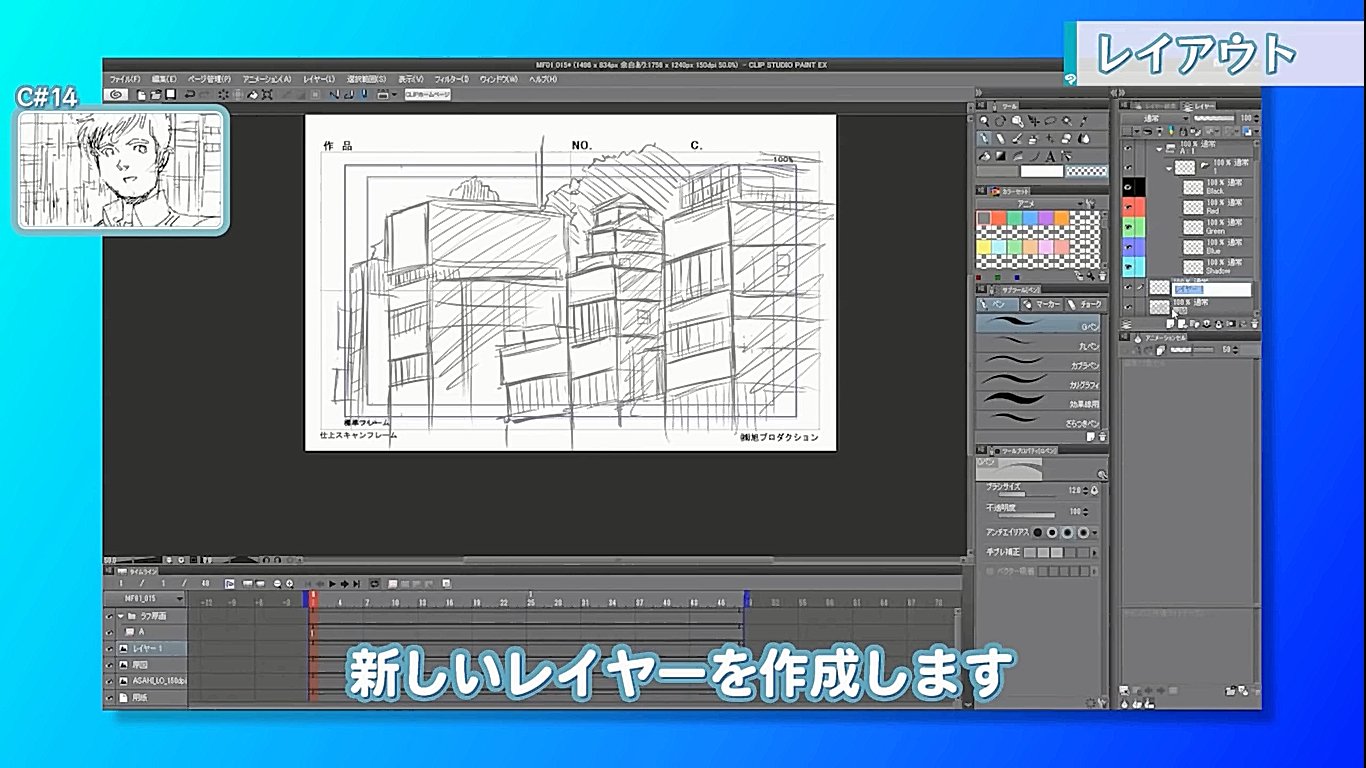Screen dimensions: 1366x768
Task: Click the trash icon to delete the selected layer
Action: click(1253, 323)
